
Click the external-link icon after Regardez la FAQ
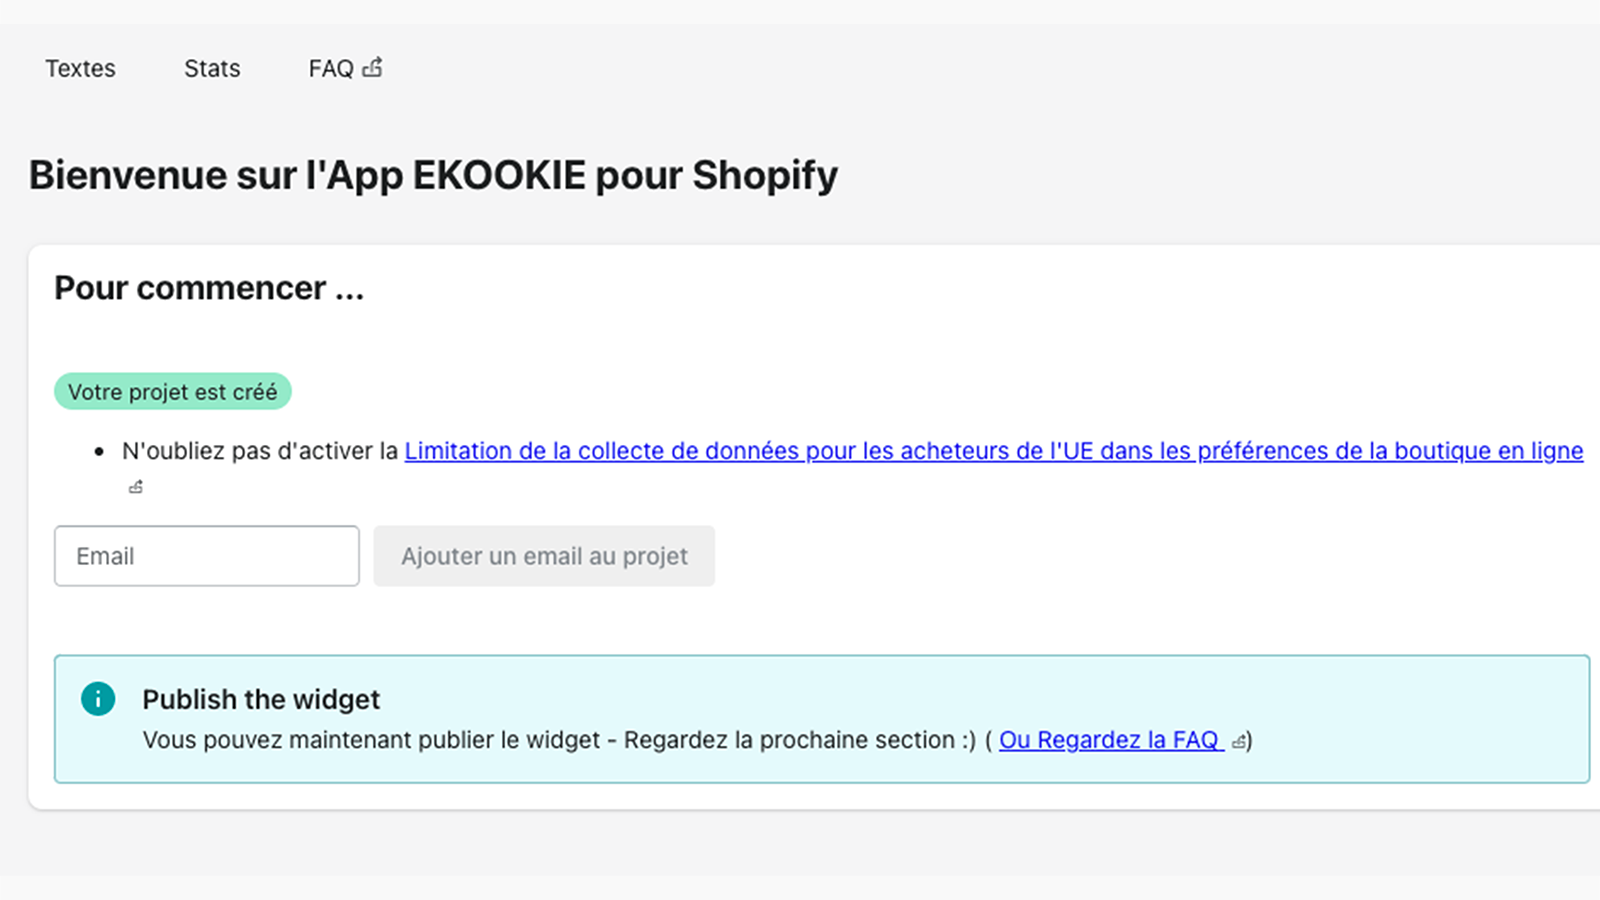(1239, 742)
